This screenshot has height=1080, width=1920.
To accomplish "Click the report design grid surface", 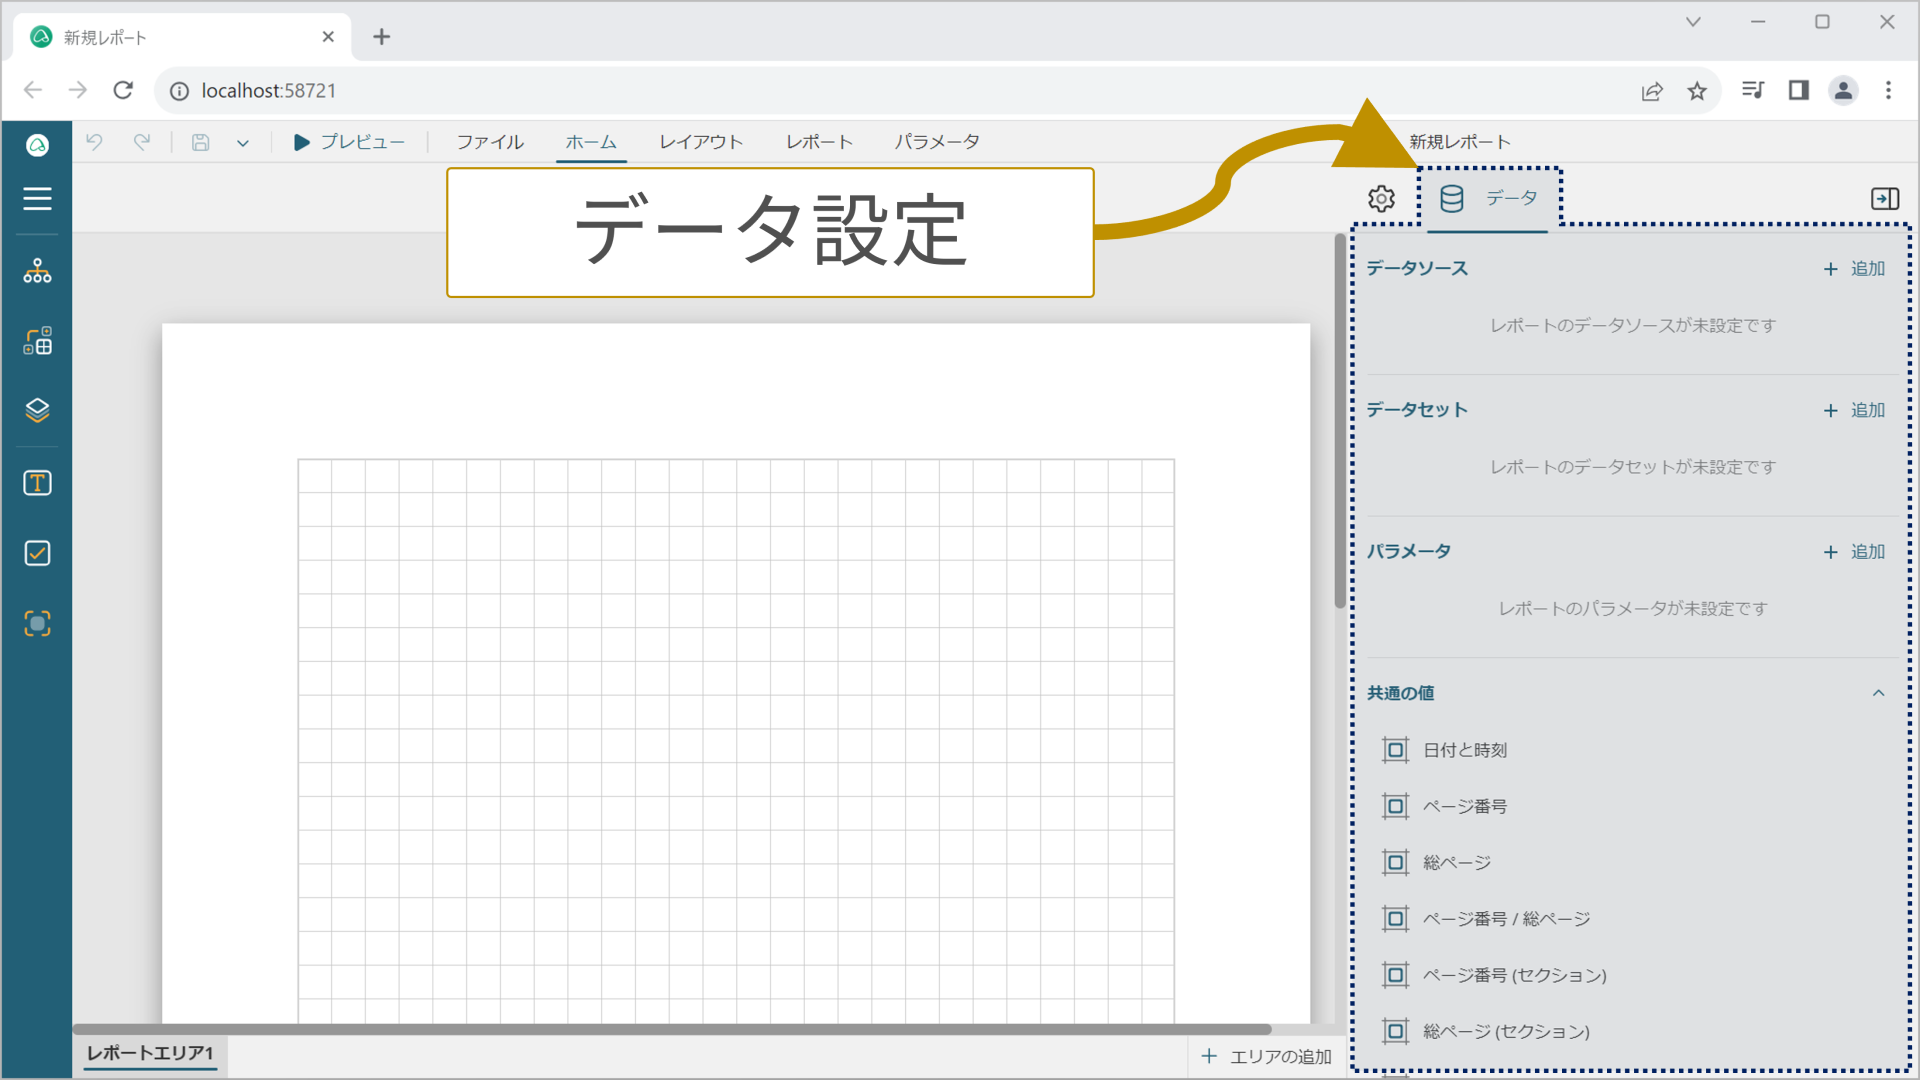I will (x=736, y=740).
